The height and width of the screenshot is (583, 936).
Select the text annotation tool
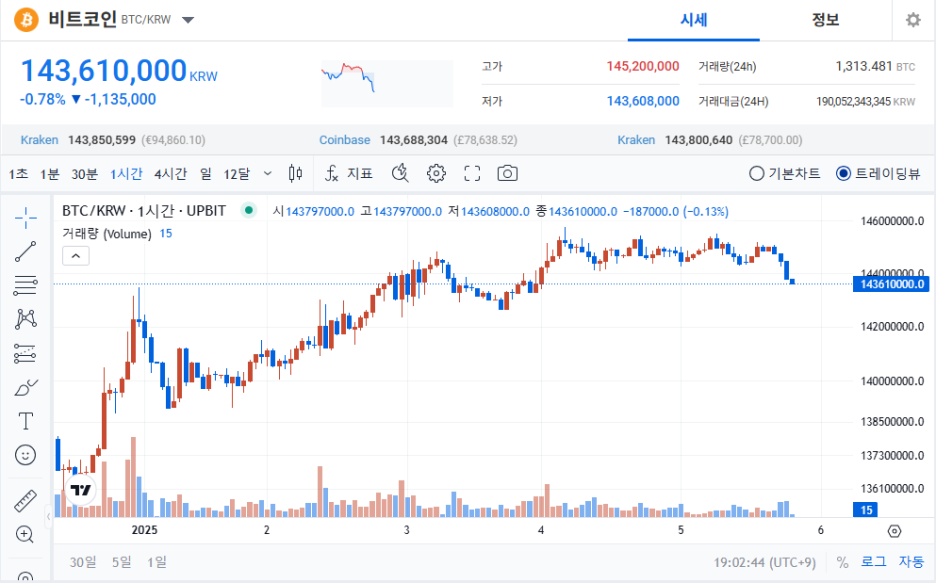coord(26,421)
